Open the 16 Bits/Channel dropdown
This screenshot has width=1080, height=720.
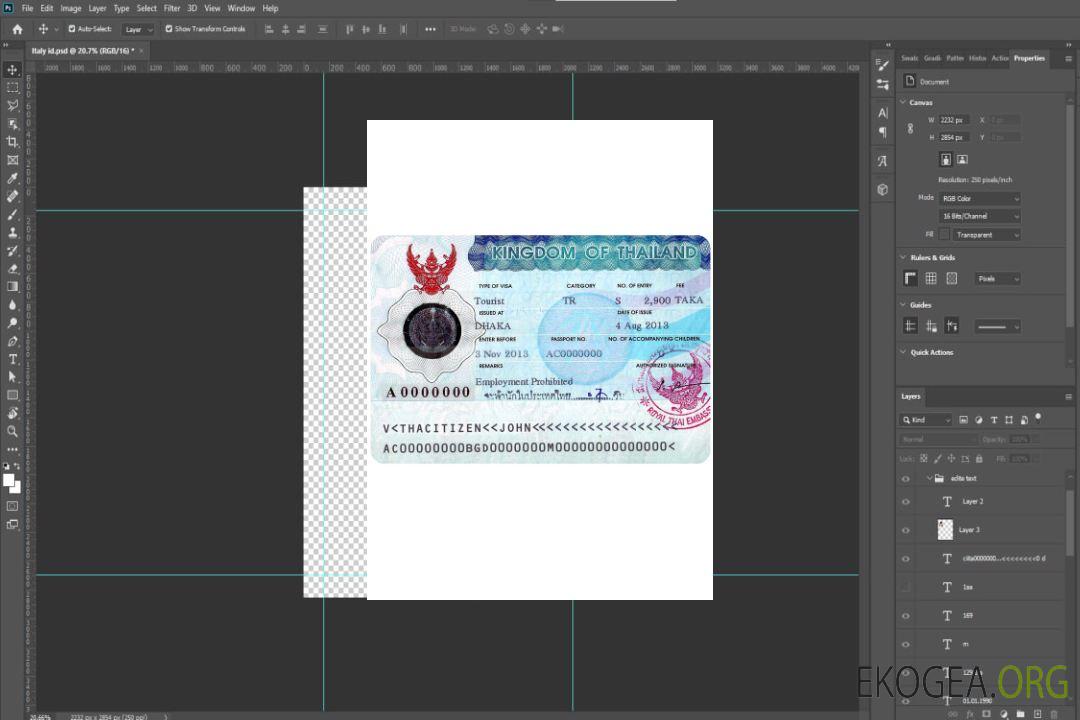[979, 216]
